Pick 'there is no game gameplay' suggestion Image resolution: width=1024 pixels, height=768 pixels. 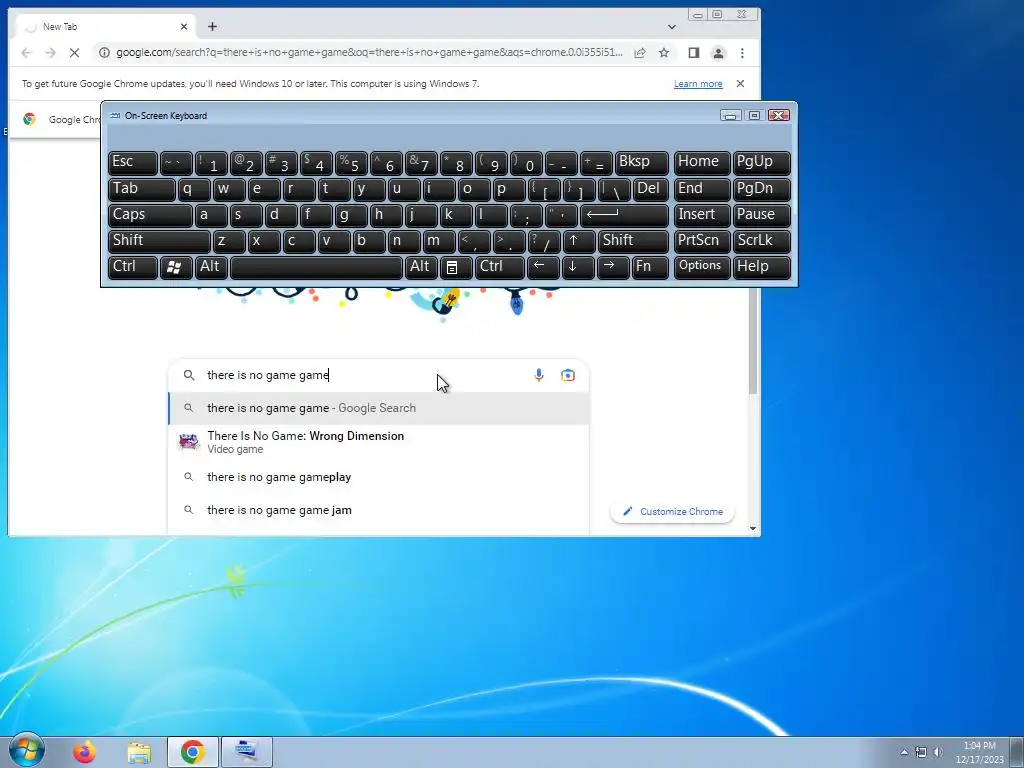tap(379, 477)
